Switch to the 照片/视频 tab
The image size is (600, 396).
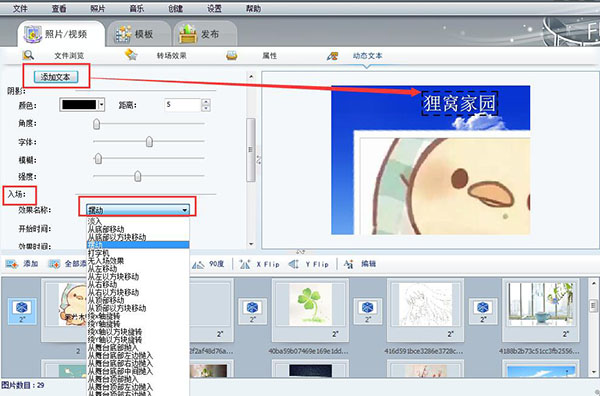(61, 34)
